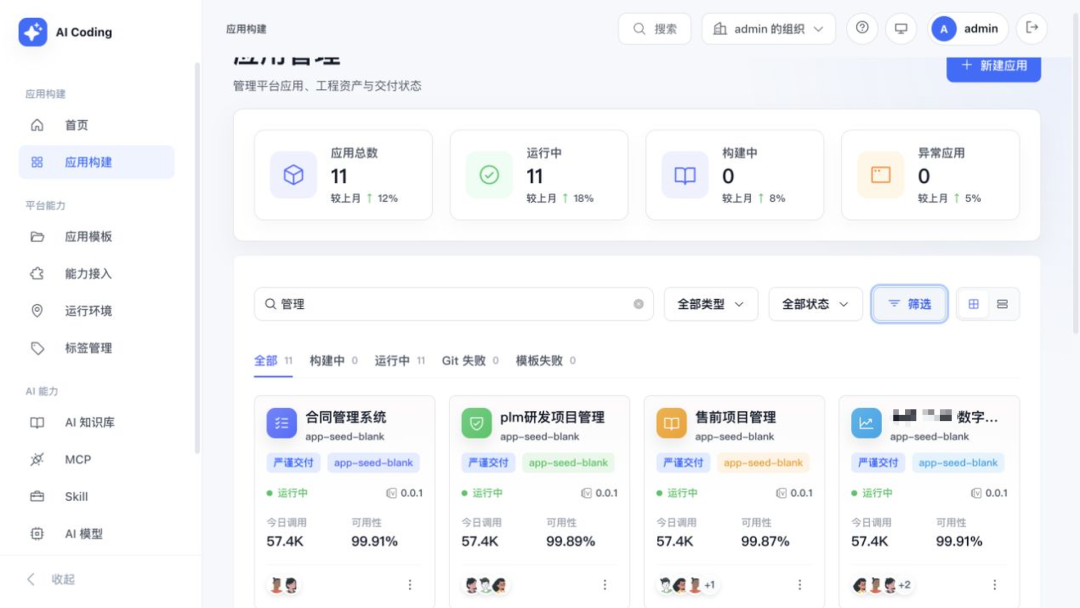Expand the 全部类型 dropdown
Screen dimensions: 1080x608
[711, 304]
